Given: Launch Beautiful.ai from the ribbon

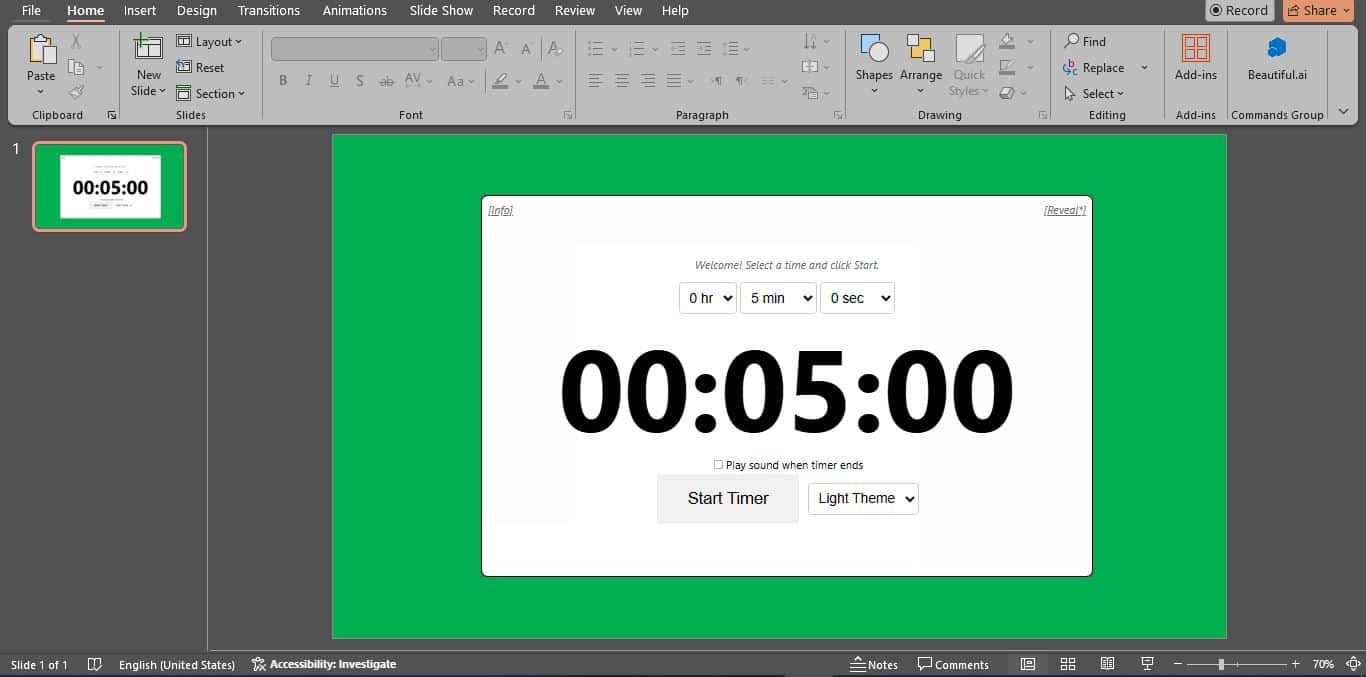Looking at the screenshot, I should [x=1277, y=50].
